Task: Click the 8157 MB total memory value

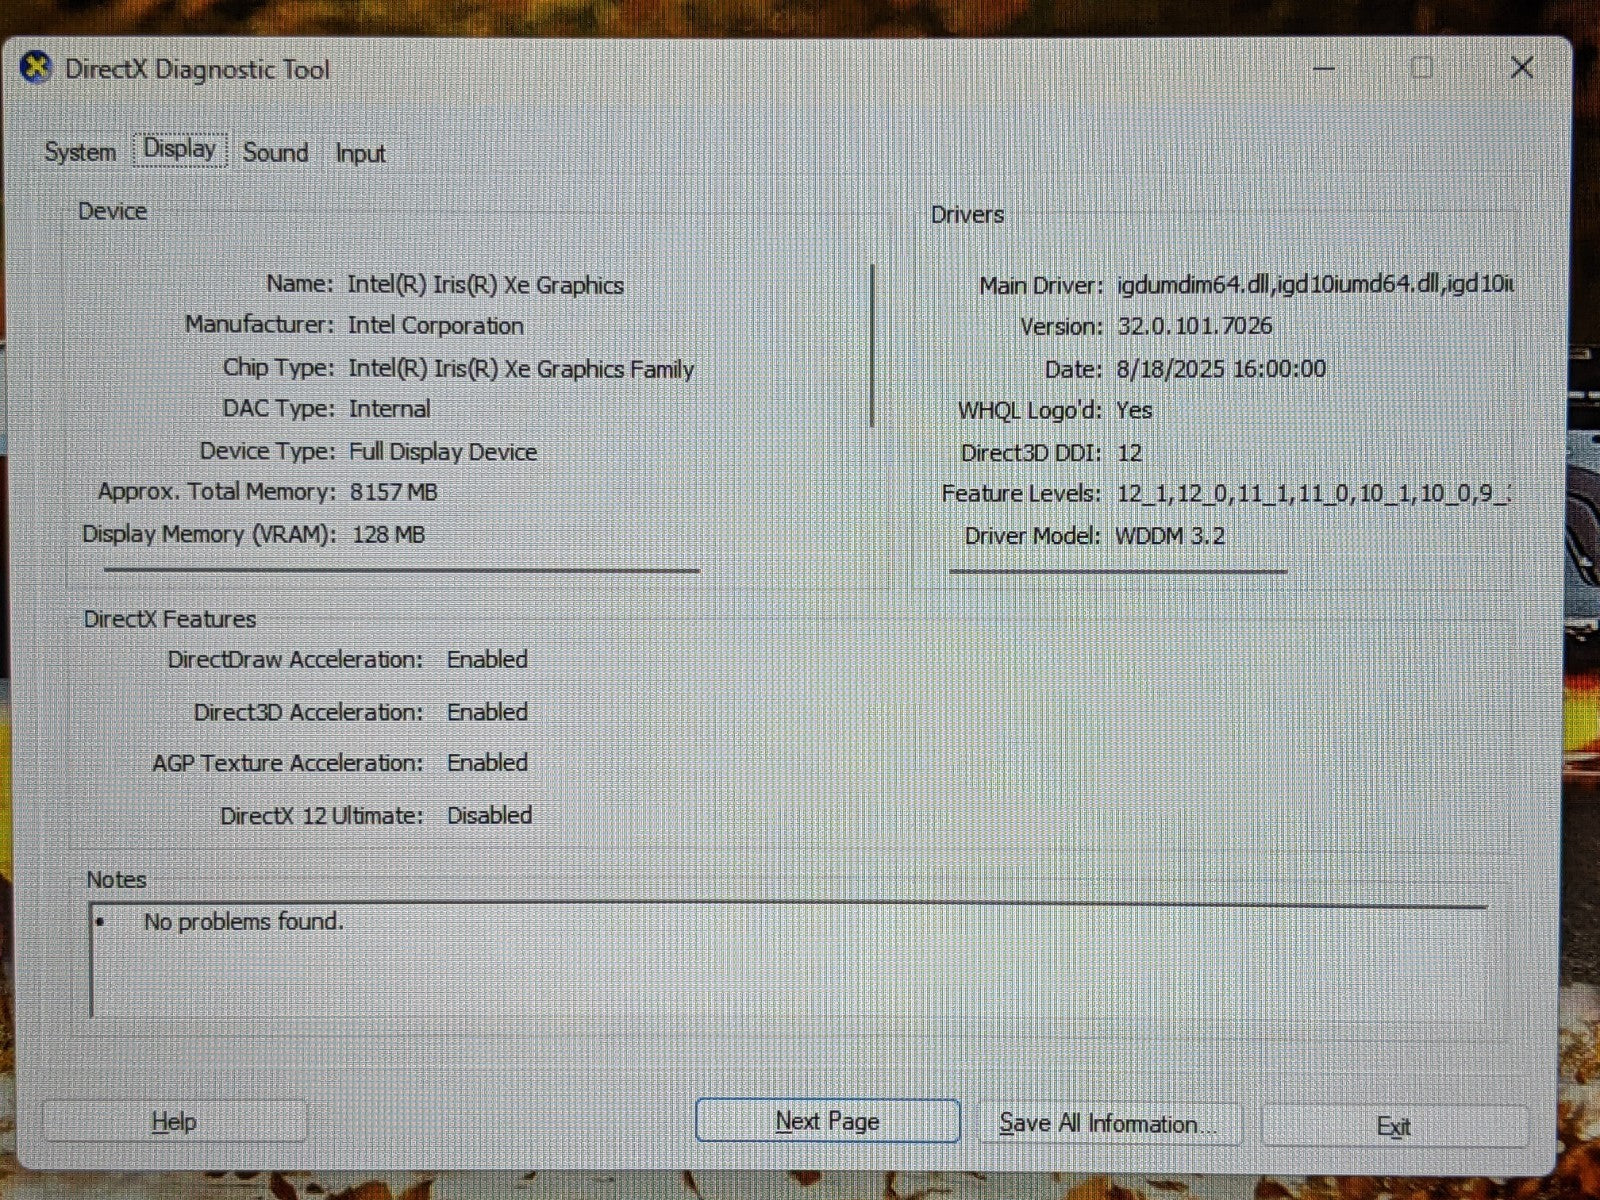Action: (x=393, y=492)
